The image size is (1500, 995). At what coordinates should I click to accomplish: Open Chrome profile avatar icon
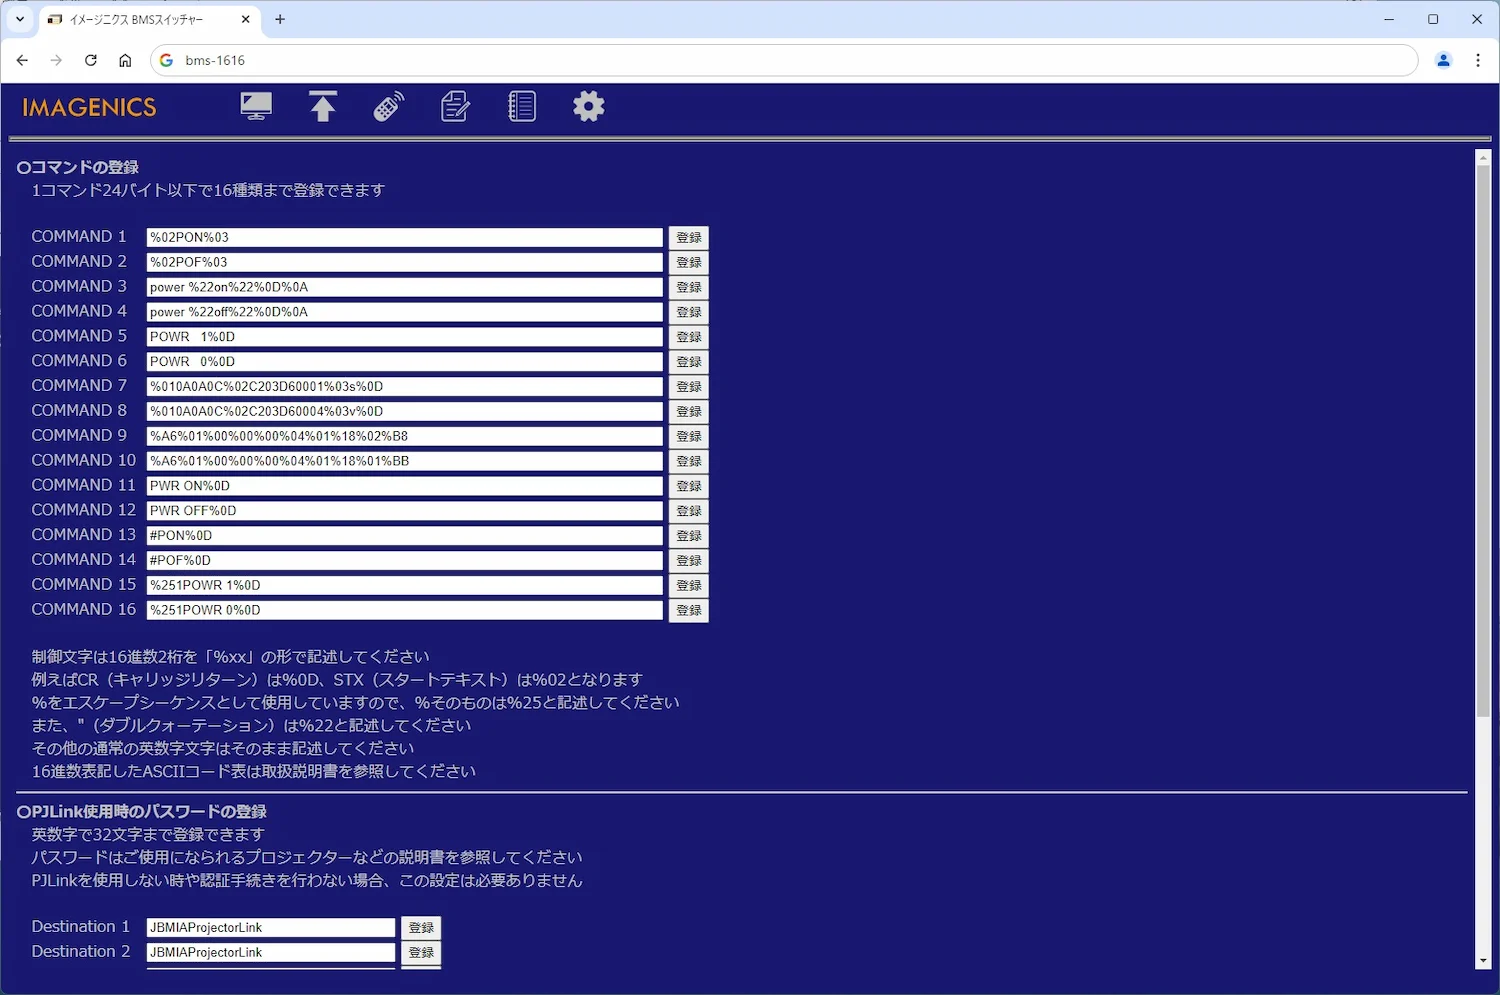click(1443, 60)
